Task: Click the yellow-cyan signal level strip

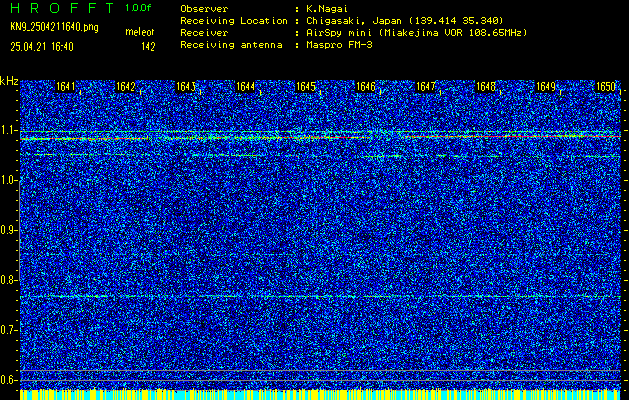Action: (x=320, y=395)
